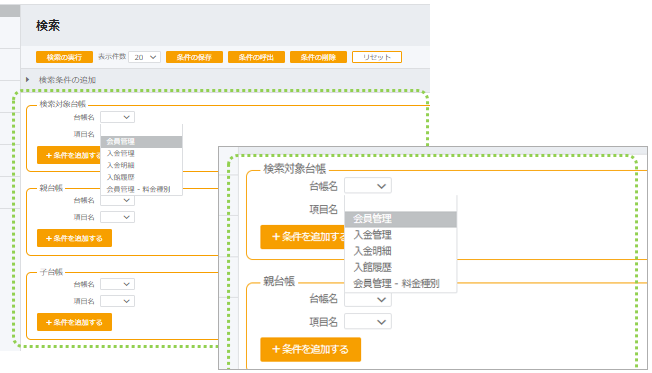Screen dimensions: 652x373
Task: Click the 検索対象台帳 label in enlarged inset
Action: [x=294, y=169]
